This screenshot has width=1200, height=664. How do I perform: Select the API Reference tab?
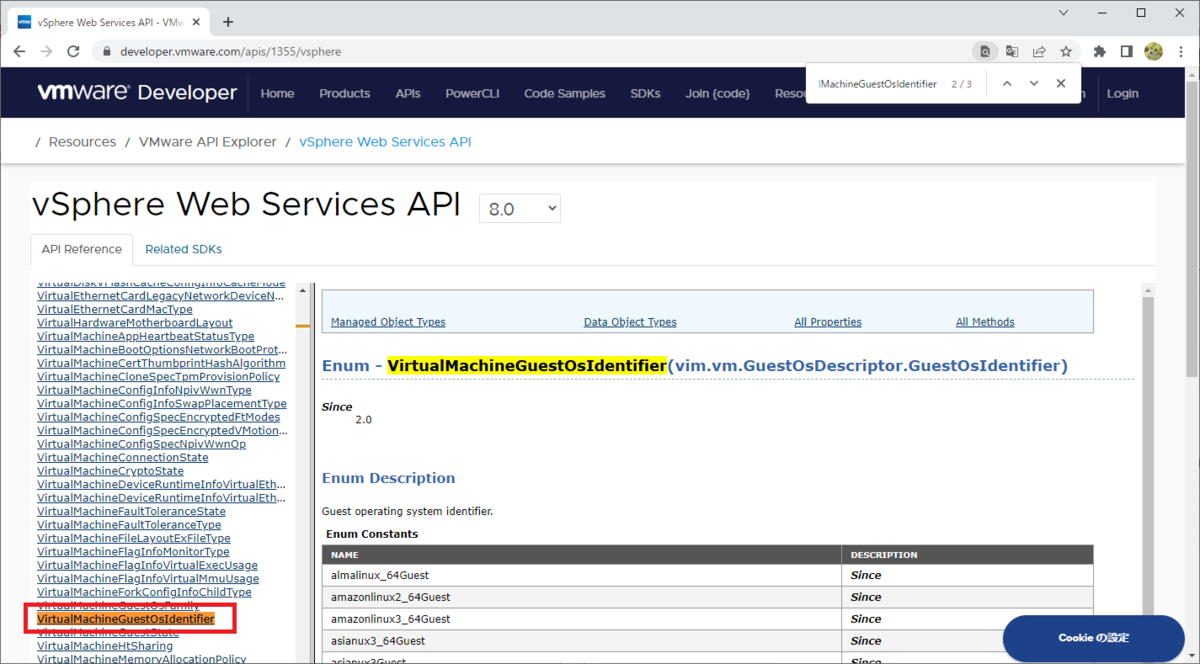pyautogui.click(x=81, y=249)
